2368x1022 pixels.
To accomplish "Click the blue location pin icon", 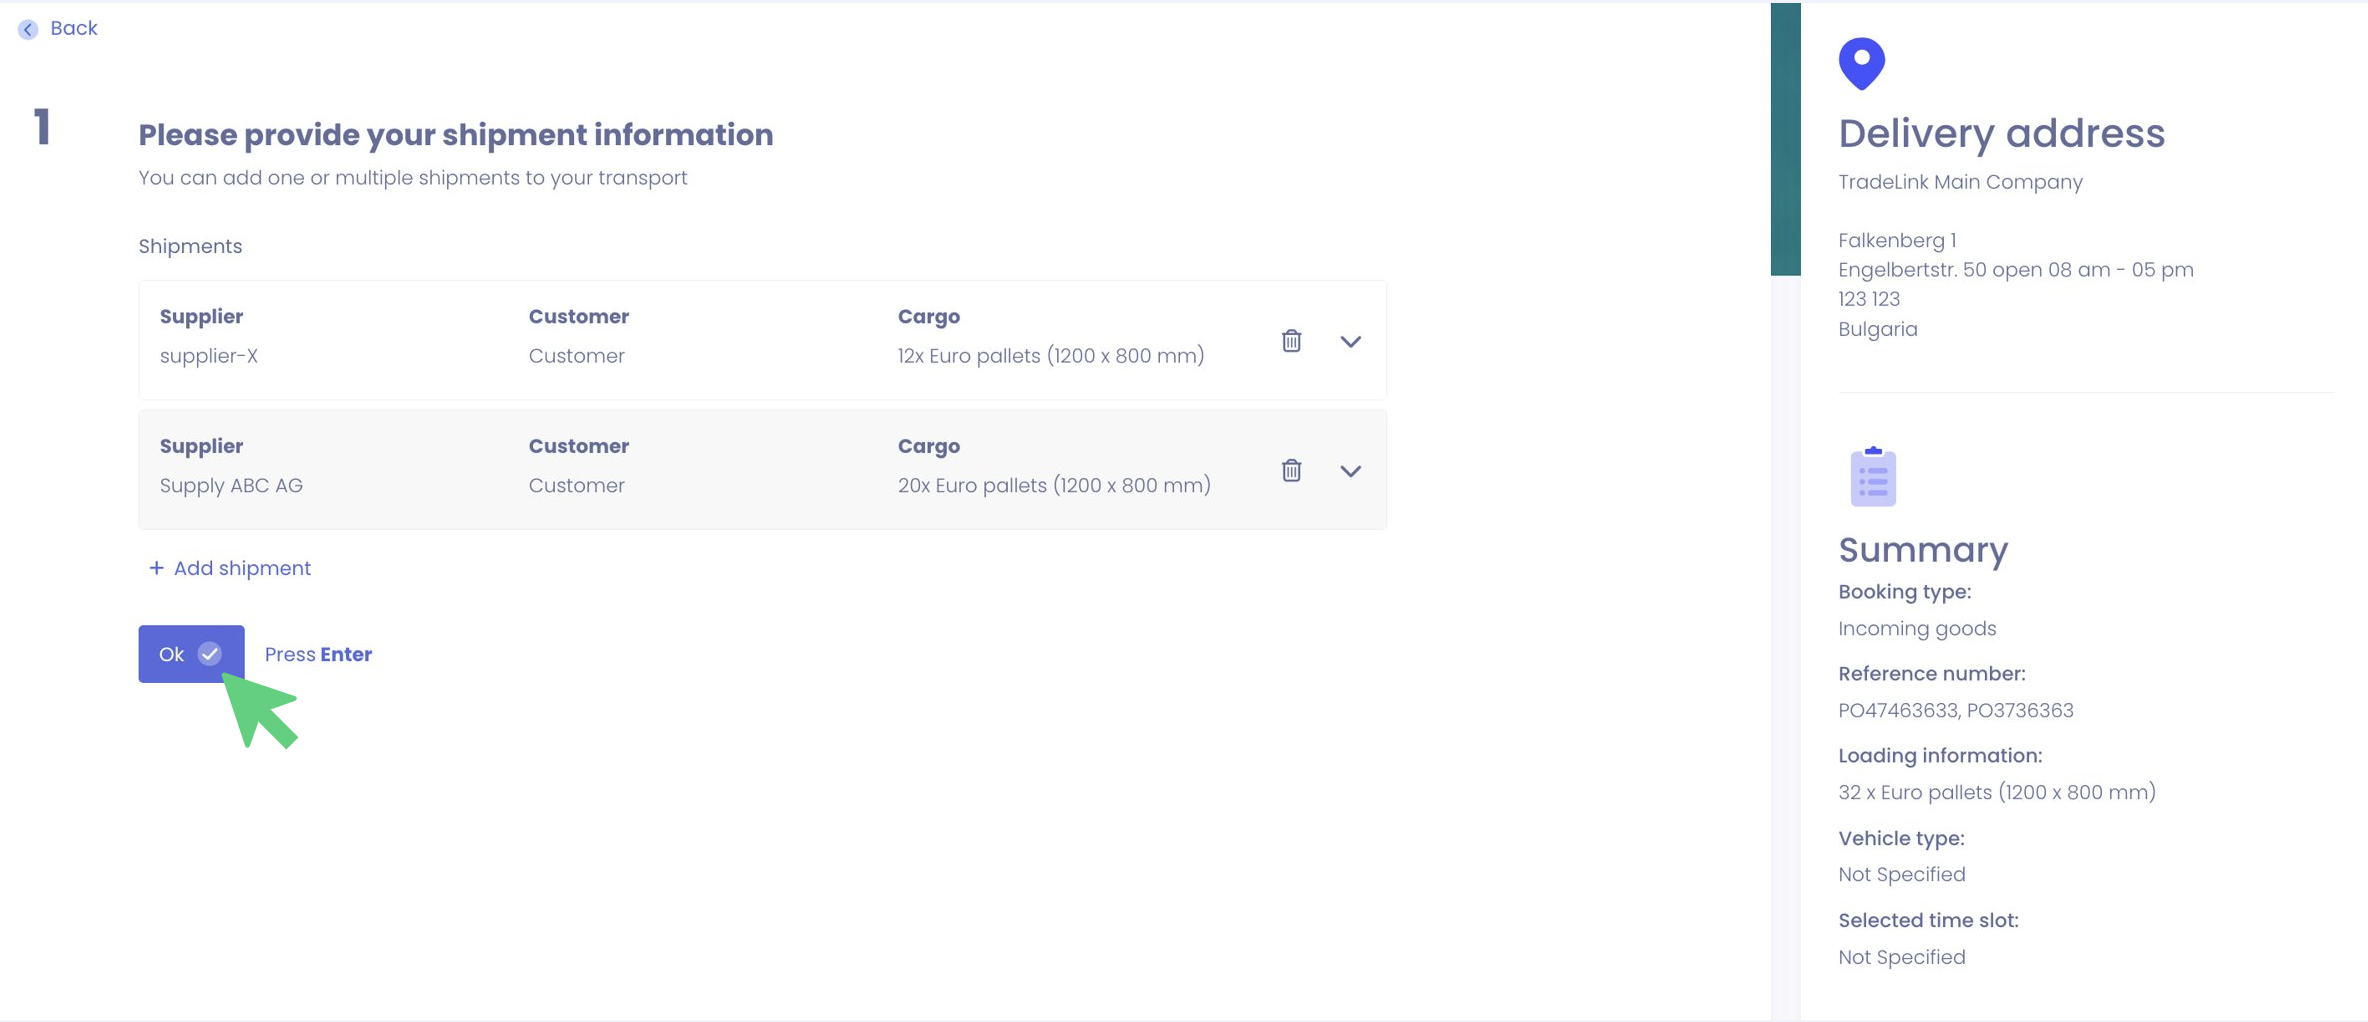I will point(1861,63).
